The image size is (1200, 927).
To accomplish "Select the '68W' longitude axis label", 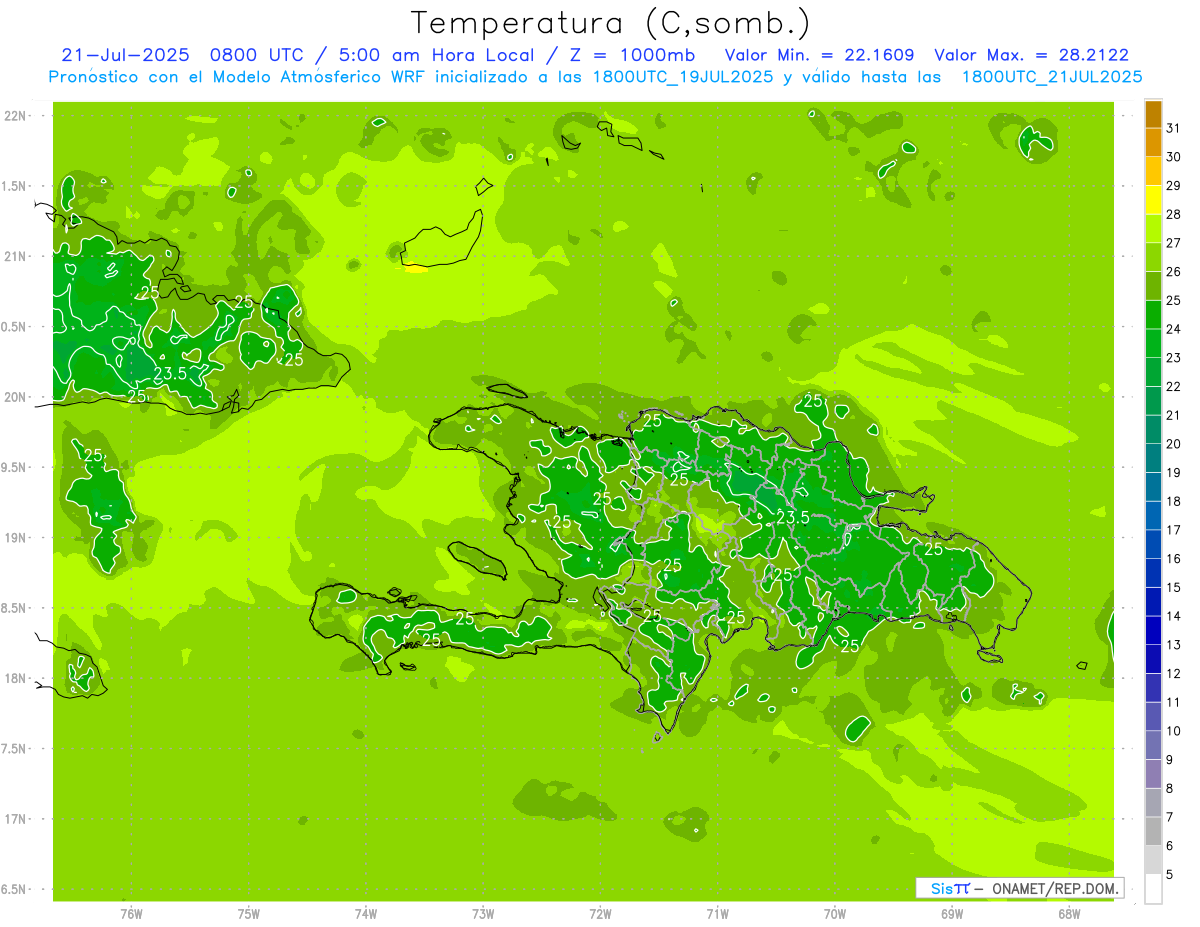I will (1069, 913).
